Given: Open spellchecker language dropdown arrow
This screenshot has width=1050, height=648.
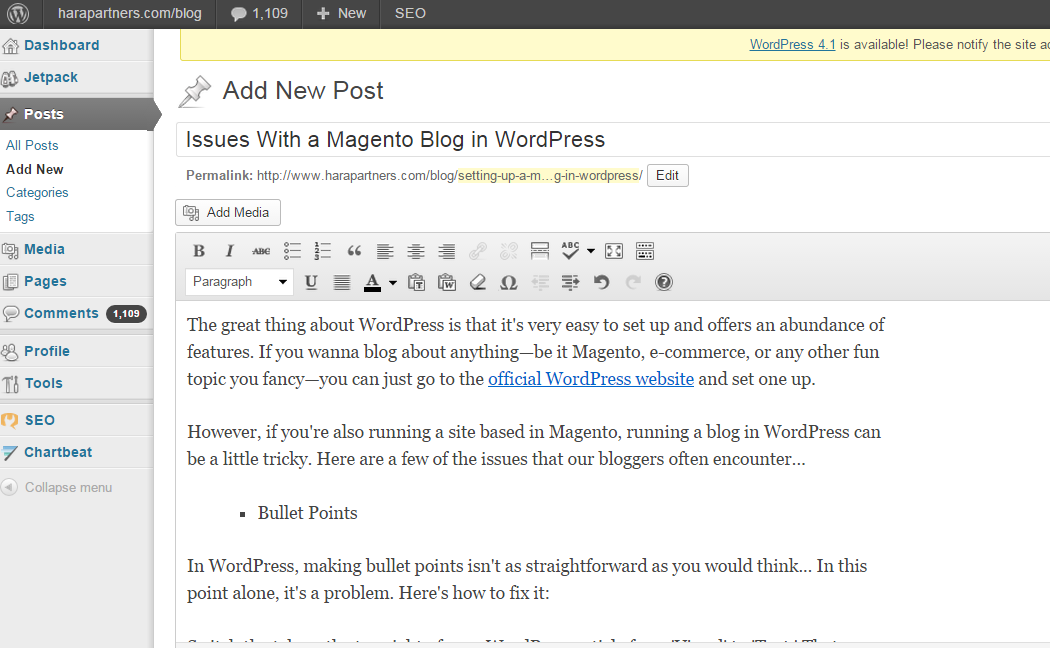Looking at the screenshot, I should coord(591,251).
